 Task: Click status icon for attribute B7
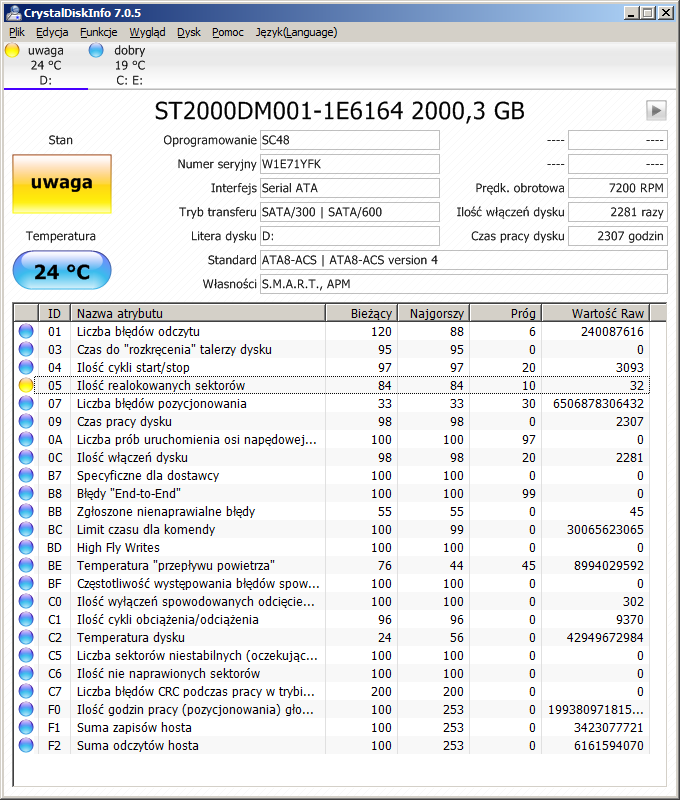coord(26,475)
